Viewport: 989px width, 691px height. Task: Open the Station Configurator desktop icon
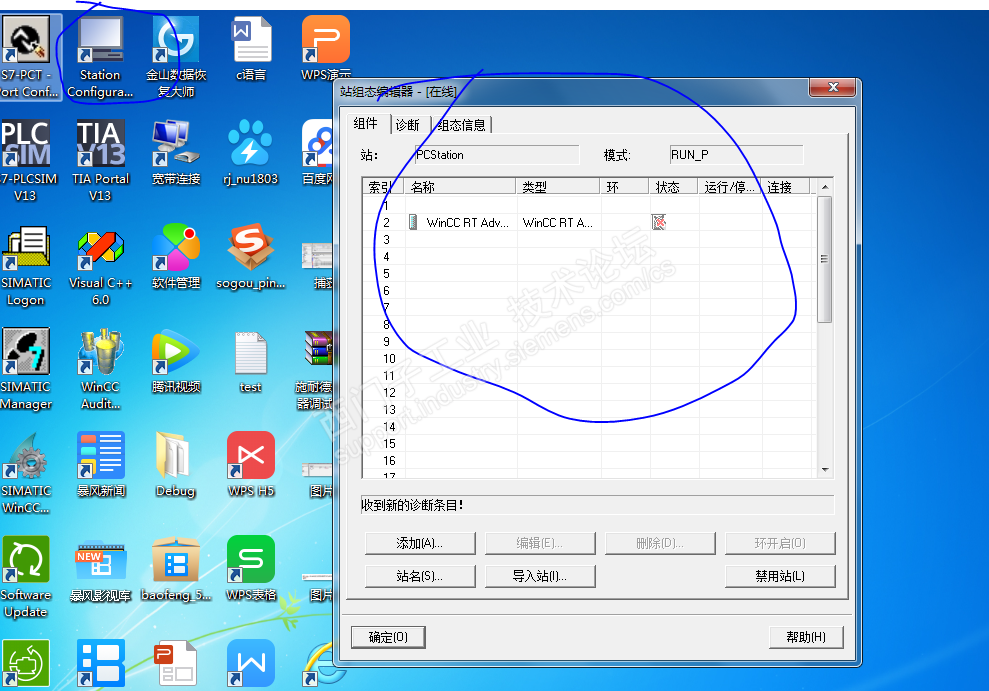coord(100,57)
